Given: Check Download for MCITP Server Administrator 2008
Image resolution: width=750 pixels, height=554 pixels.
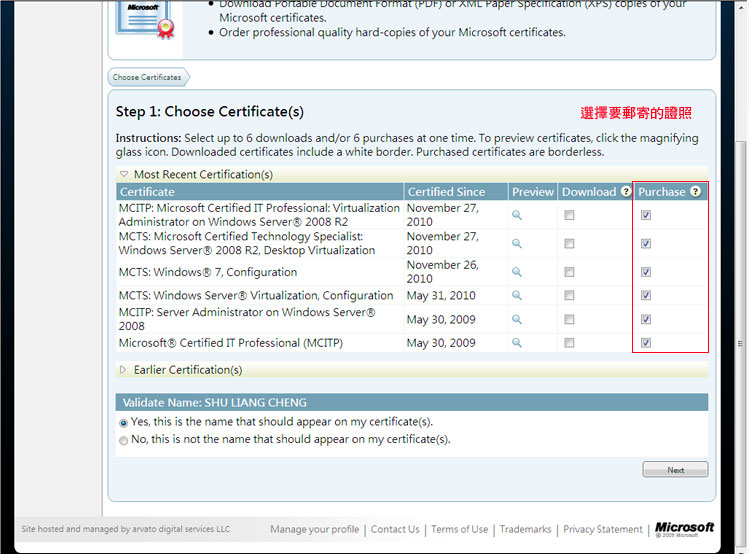Looking at the screenshot, I should [x=569, y=319].
